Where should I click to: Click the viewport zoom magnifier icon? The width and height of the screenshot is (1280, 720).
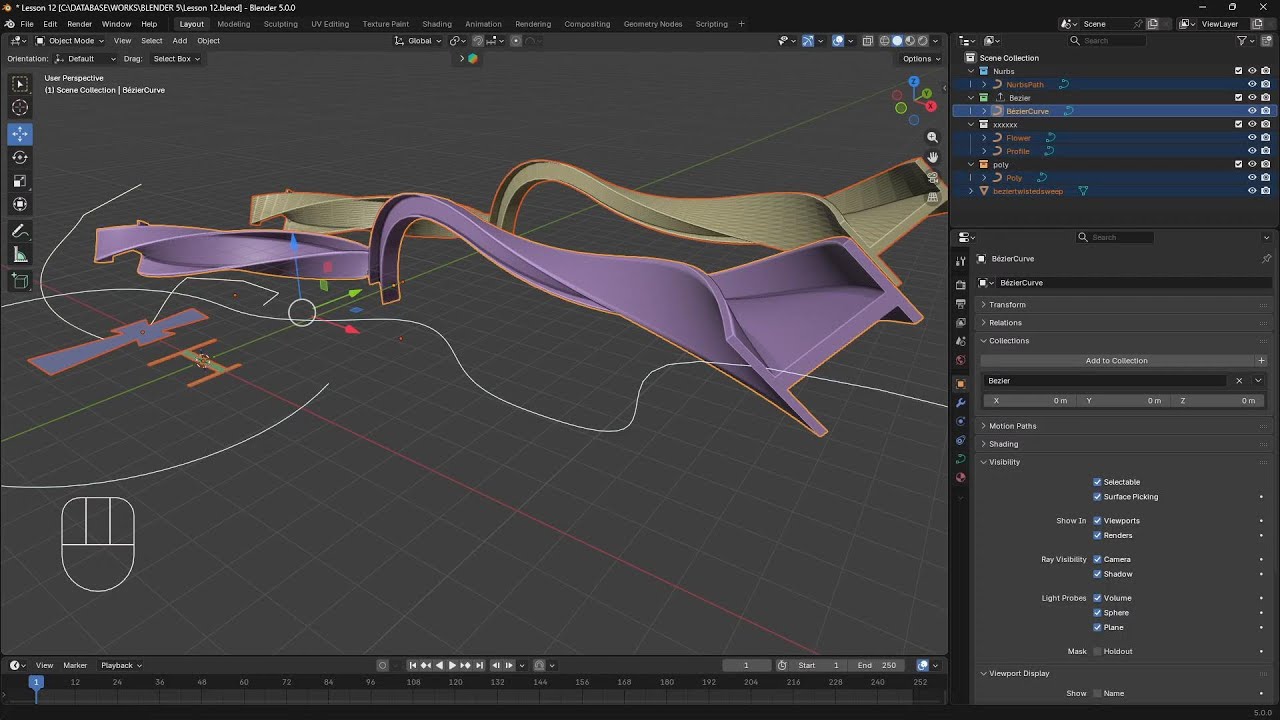[x=933, y=137]
